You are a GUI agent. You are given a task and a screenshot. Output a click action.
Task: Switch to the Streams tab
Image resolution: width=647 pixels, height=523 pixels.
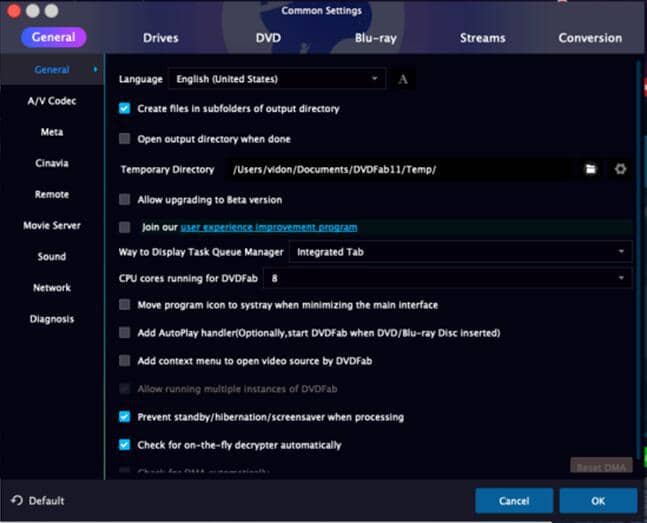point(483,38)
